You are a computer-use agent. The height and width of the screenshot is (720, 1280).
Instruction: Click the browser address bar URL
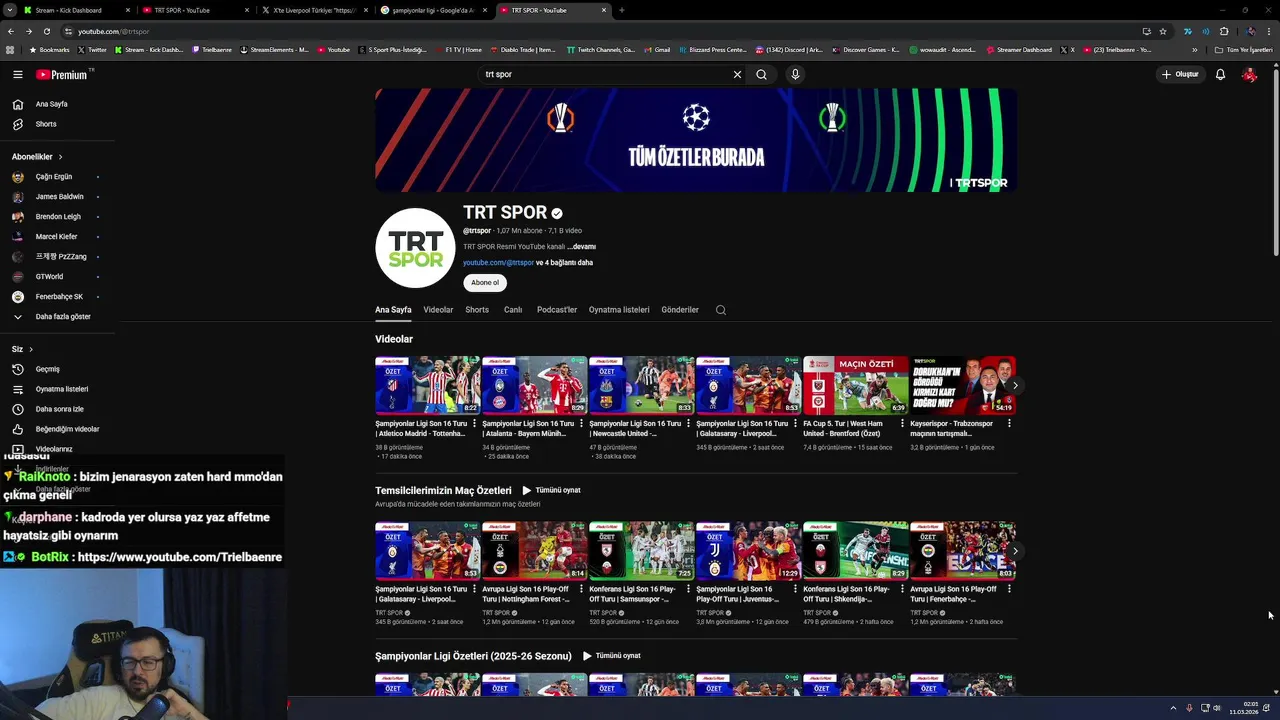pos(113,31)
